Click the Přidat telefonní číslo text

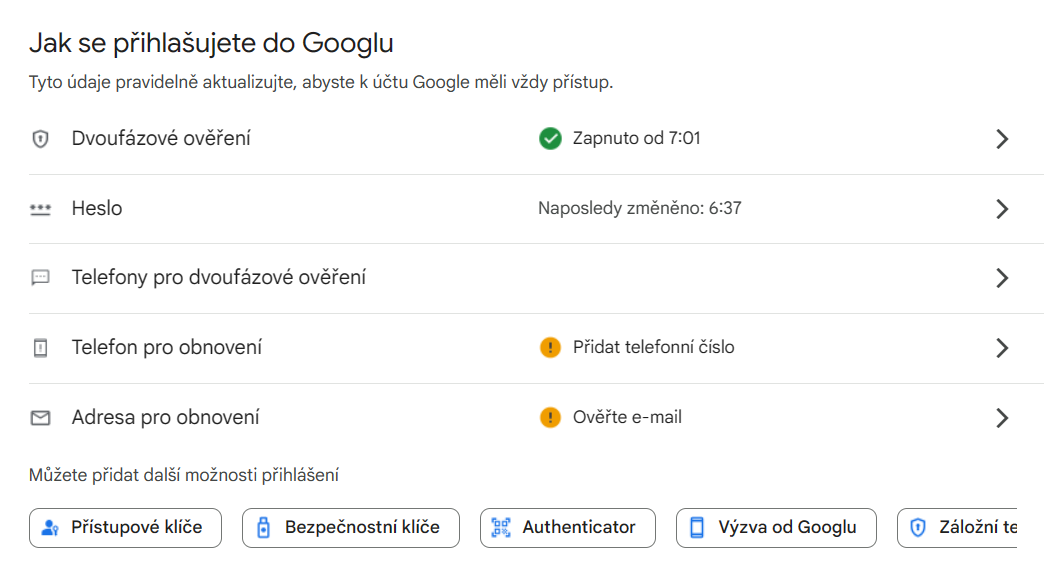[x=653, y=348]
